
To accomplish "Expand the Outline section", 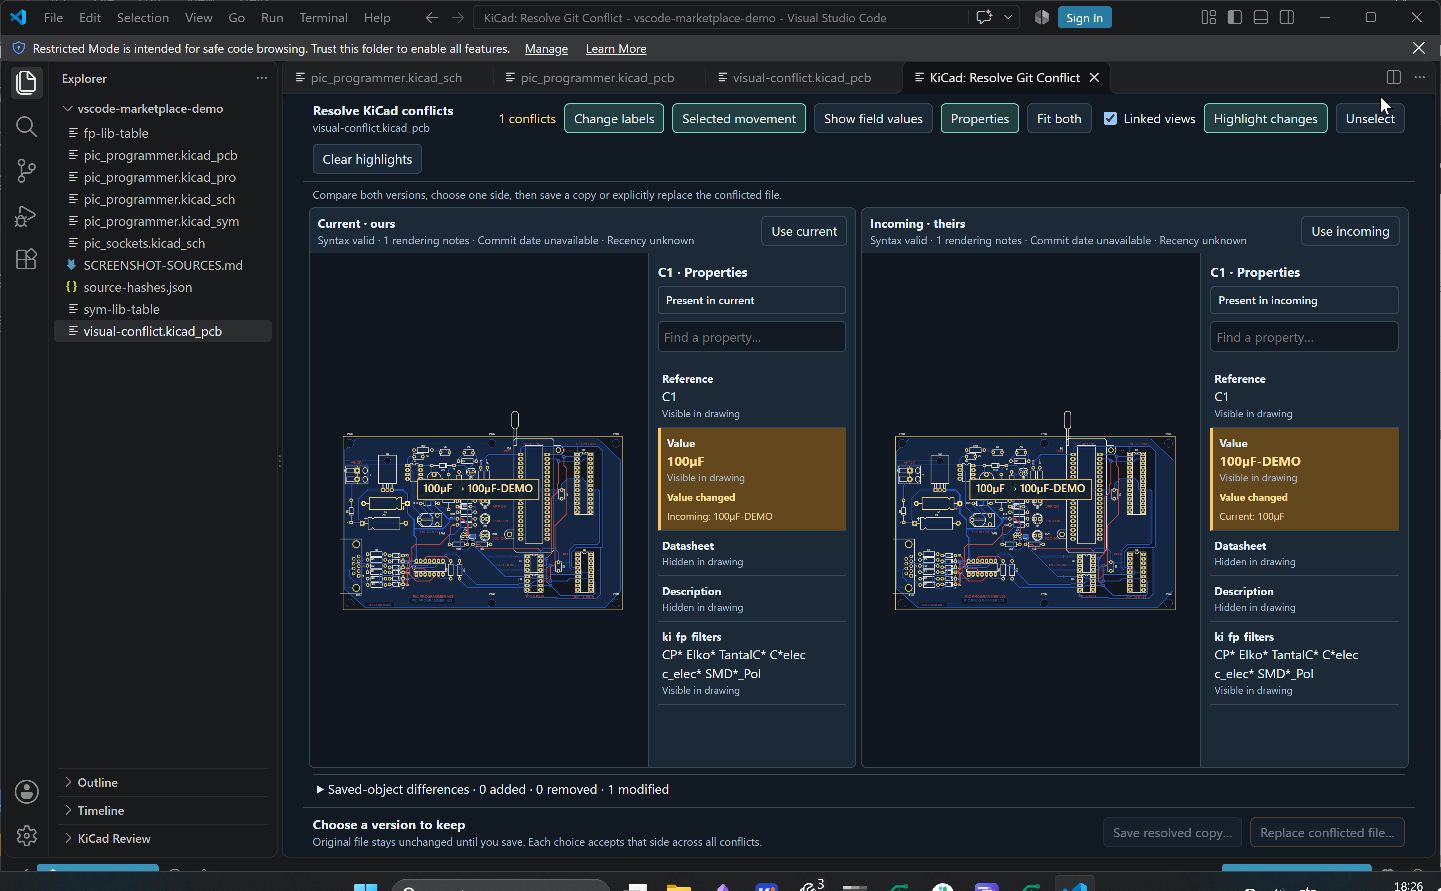I will tap(97, 782).
